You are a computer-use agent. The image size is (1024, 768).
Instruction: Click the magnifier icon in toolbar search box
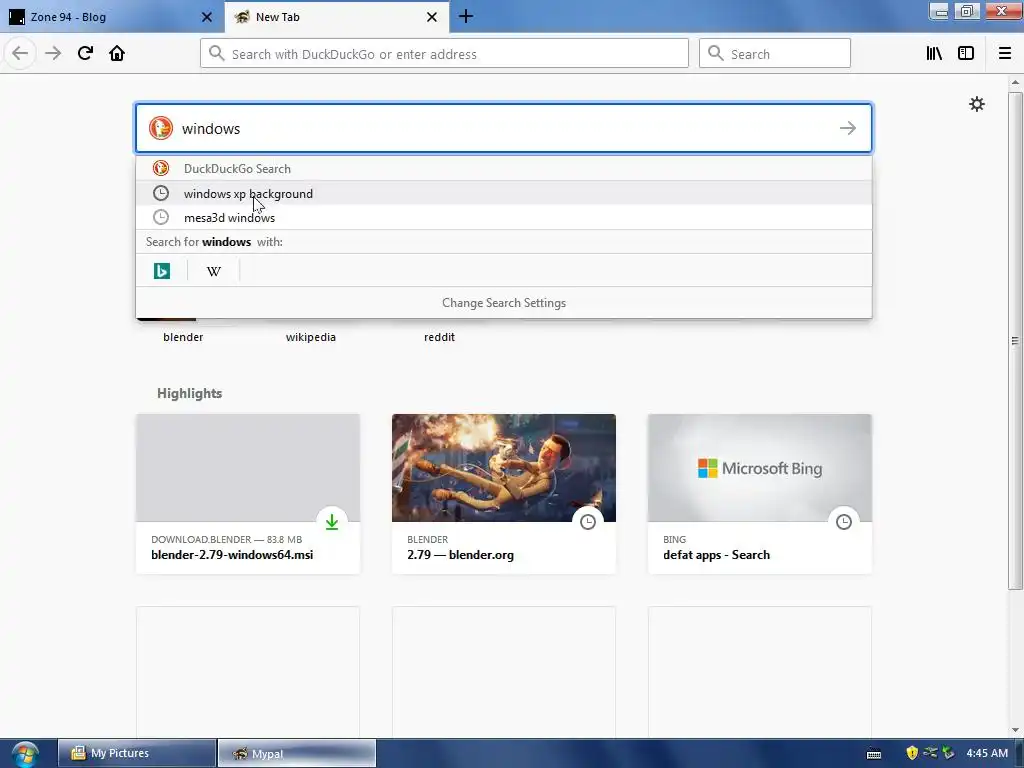point(716,53)
